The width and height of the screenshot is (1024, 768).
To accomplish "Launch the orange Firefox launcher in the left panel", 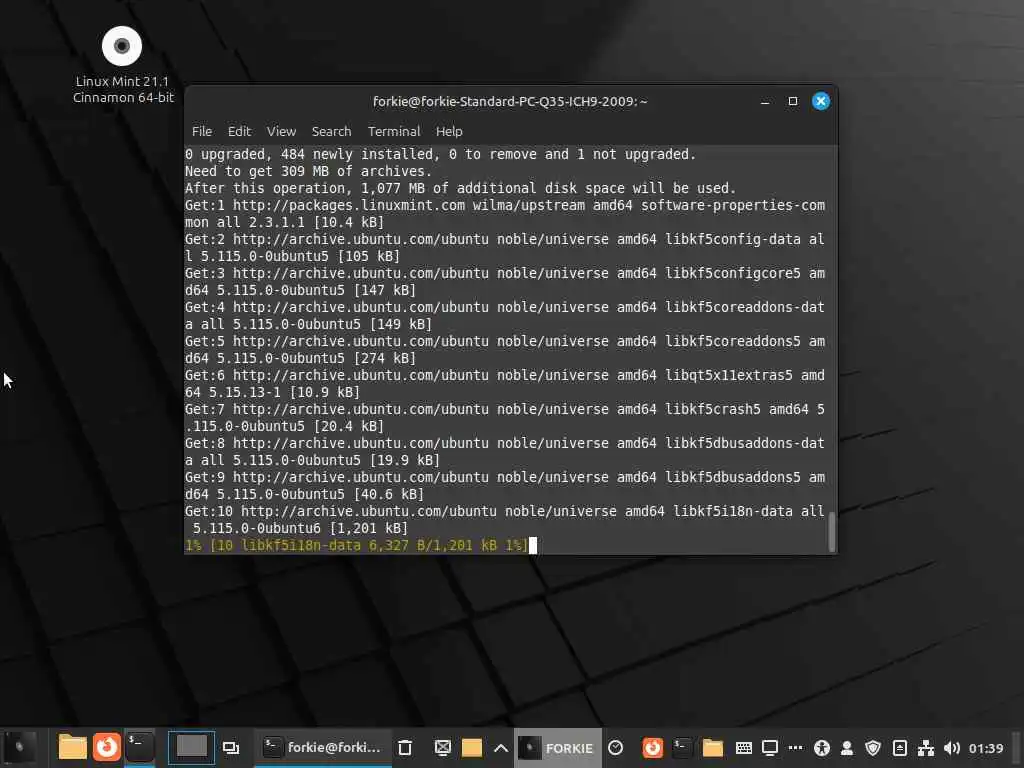I will [106, 747].
